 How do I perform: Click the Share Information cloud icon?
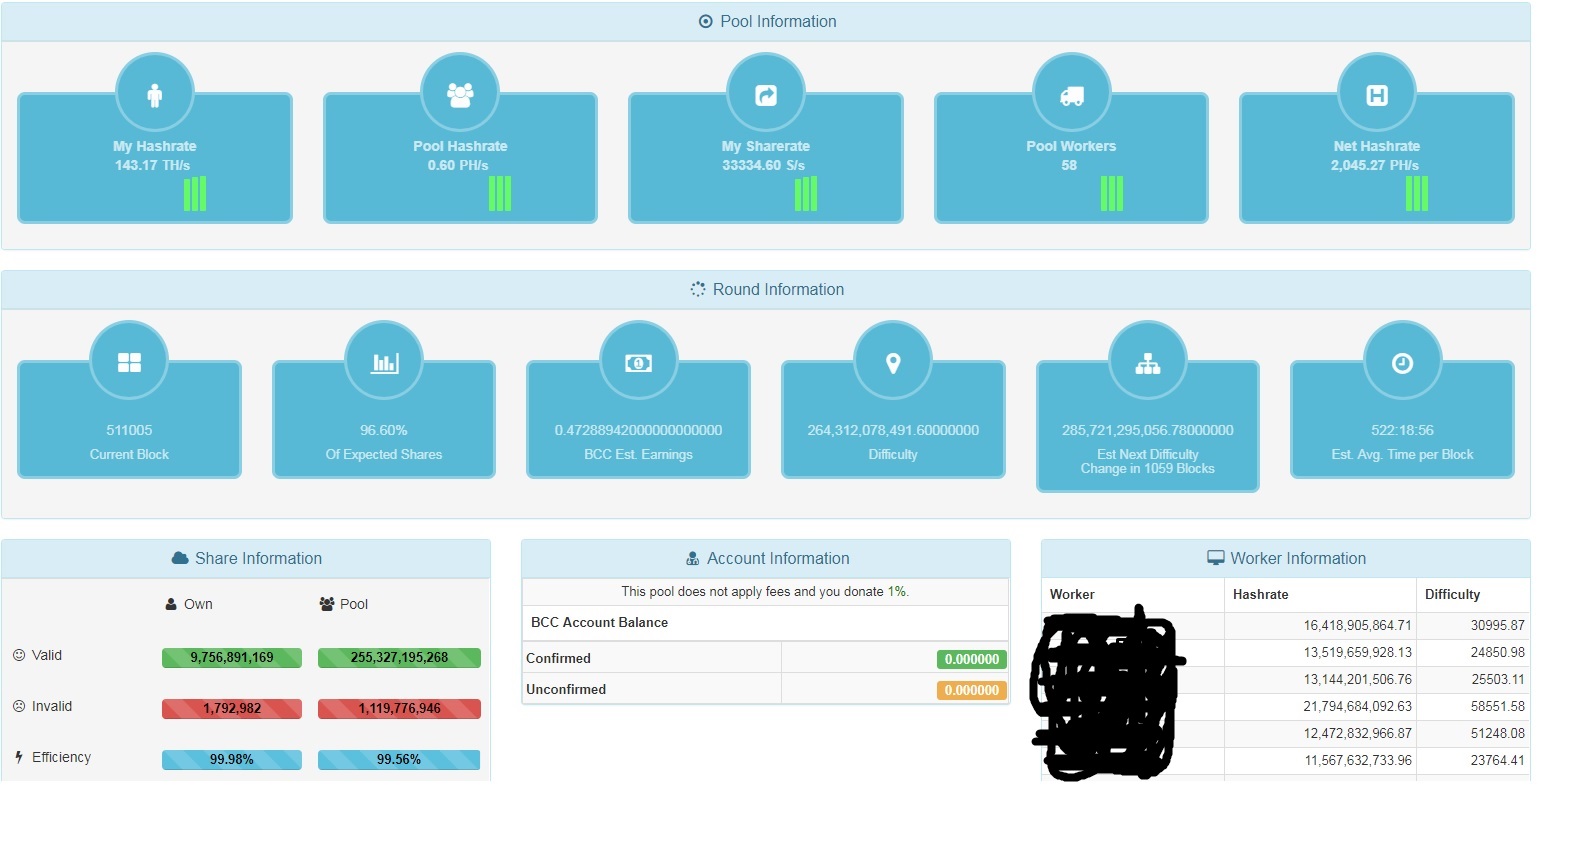pyautogui.click(x=180, y=558)
